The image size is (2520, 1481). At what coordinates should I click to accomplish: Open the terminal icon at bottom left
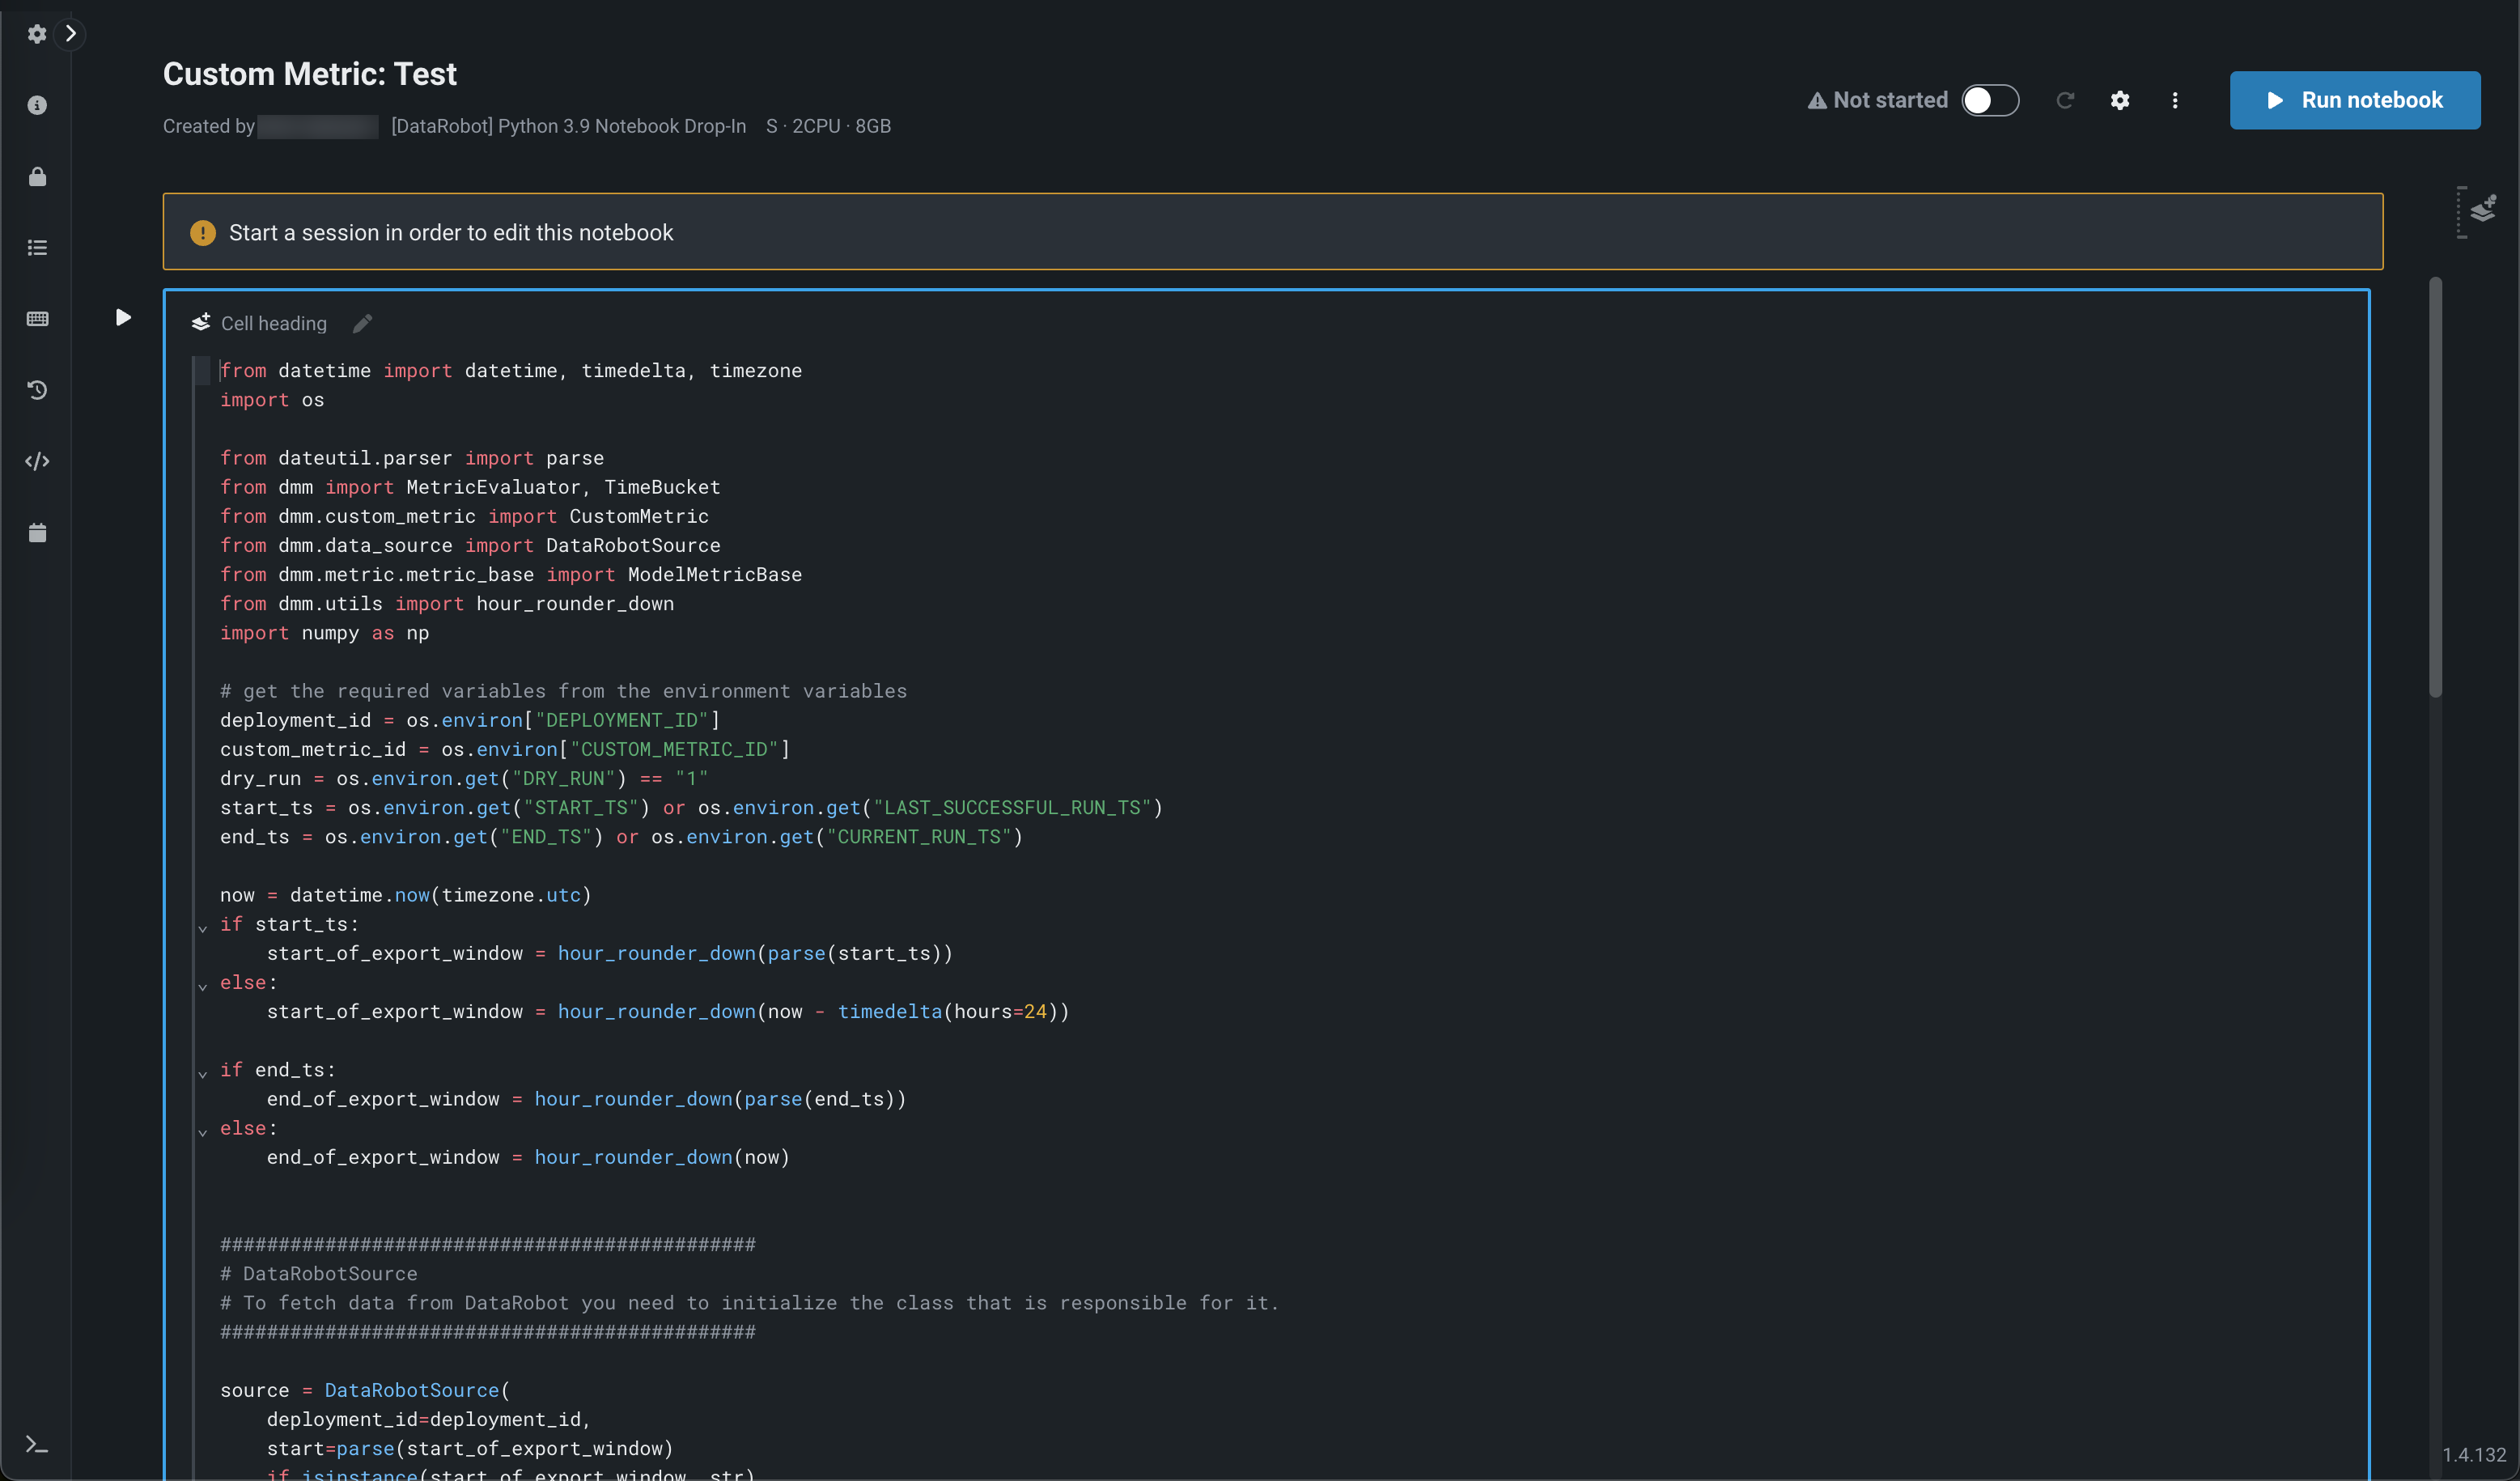(37, 1445)
